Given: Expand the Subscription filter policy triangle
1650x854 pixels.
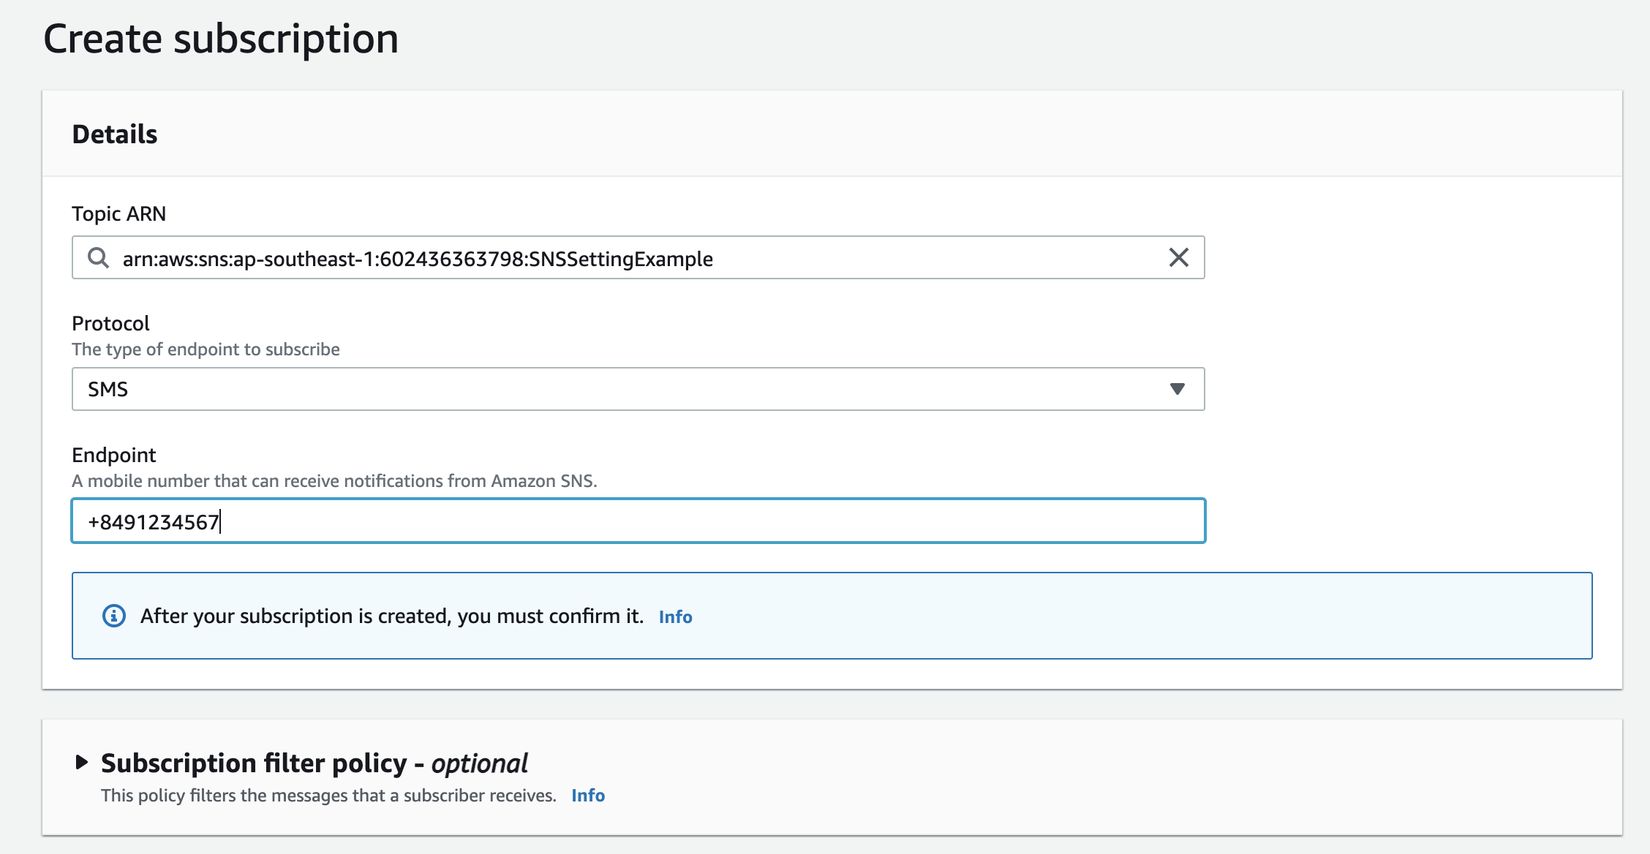Looking at the screenshot, I should pyautogui.click(x=82, y=763).
